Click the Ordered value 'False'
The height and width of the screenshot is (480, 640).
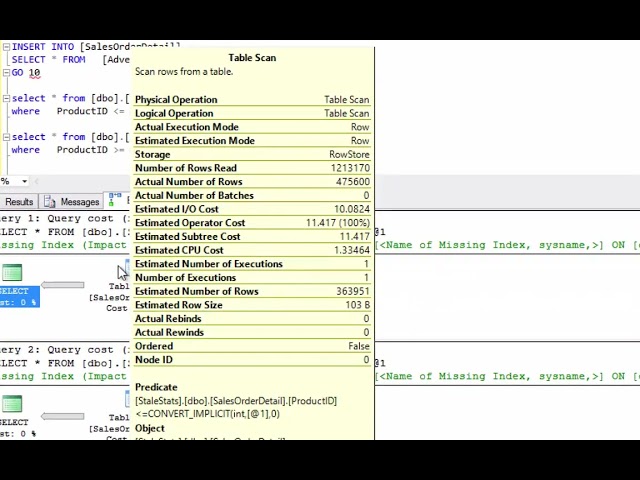click(359, 346)
